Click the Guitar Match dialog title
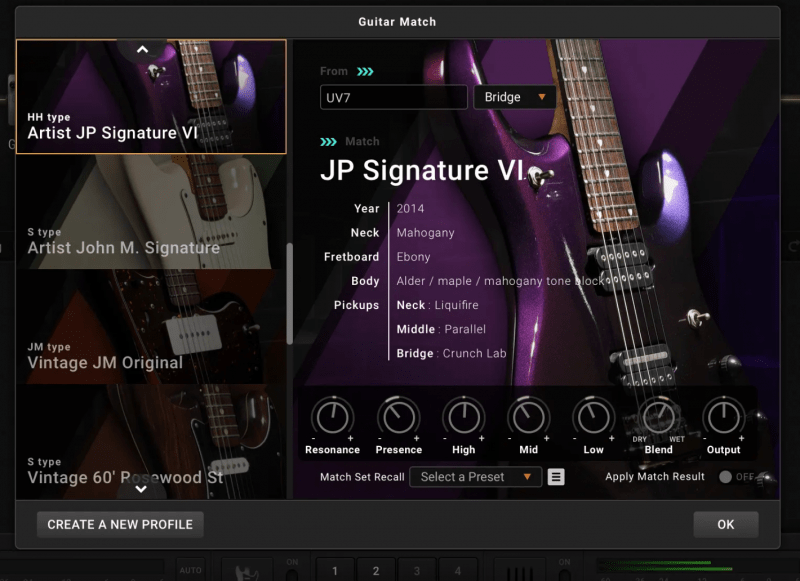The image size is (800, 581). click(x=397, y=22)
